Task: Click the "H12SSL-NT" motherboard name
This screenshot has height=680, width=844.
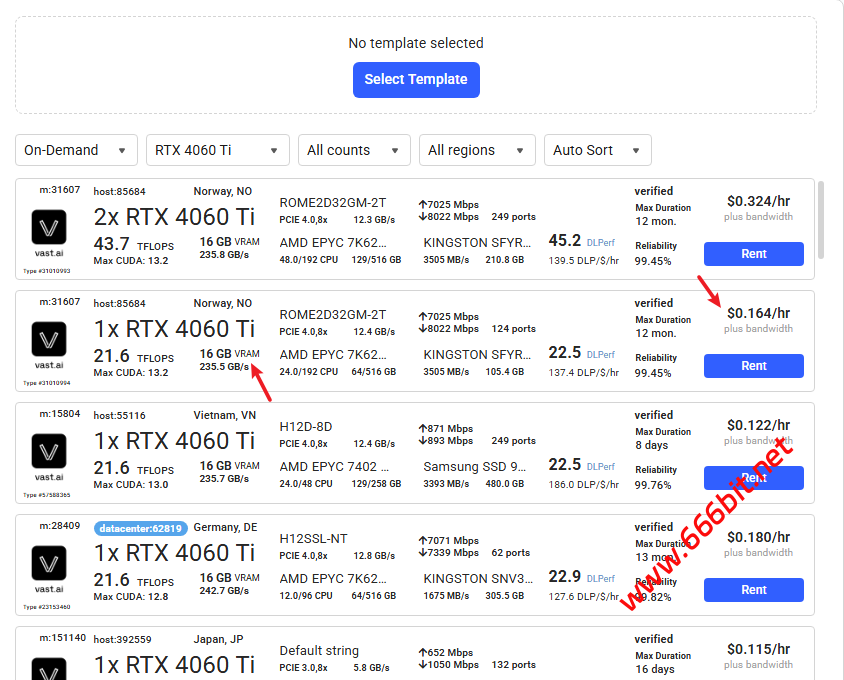Action: tap(313, 539)
